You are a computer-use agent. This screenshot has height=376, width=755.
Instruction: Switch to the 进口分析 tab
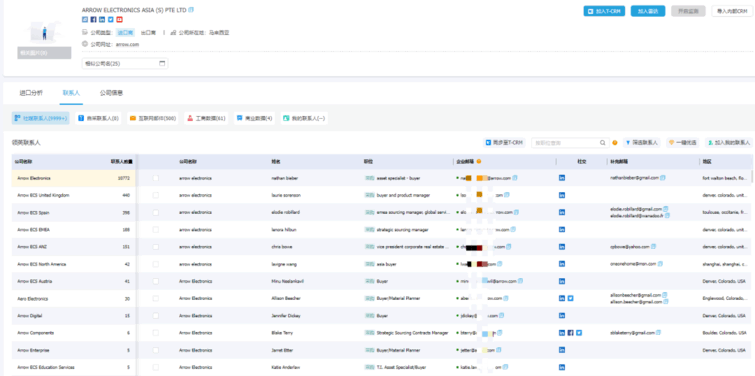(x=31, y=93)
